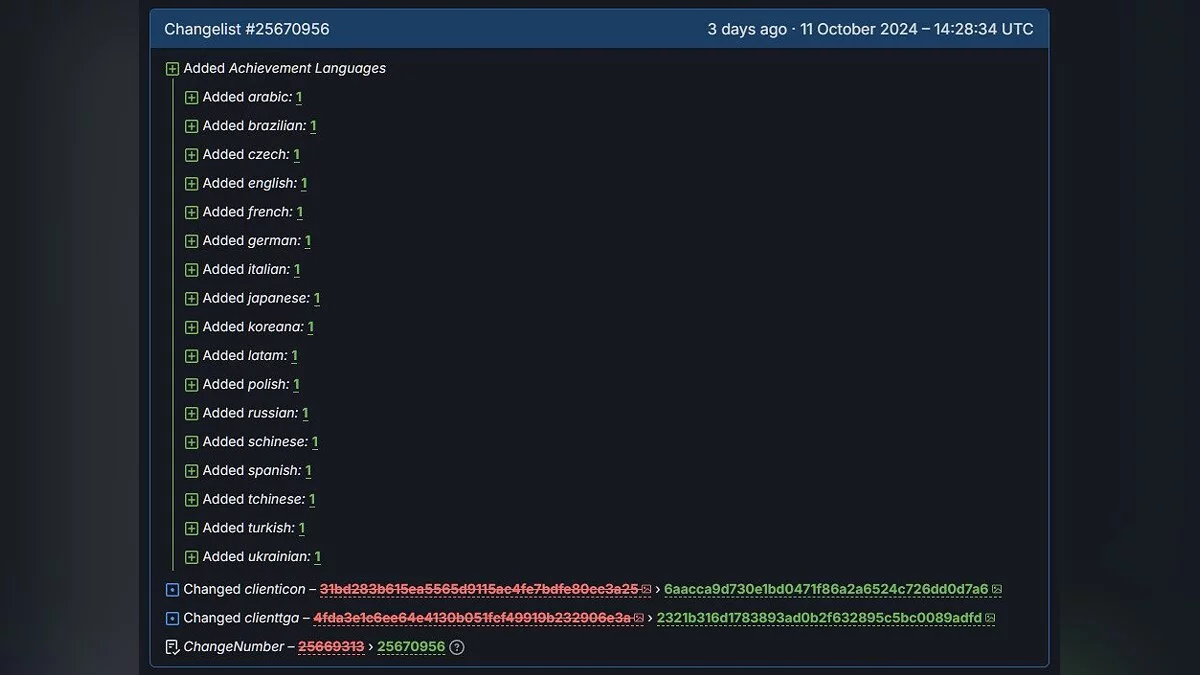The width and height of the screenshot is (1200, 675).
Task: Click the Changed clienttga square icon
Action: (x=172, y=619)
